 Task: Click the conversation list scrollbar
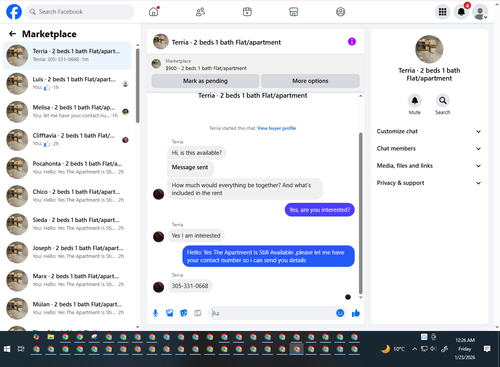click(137, 86)
